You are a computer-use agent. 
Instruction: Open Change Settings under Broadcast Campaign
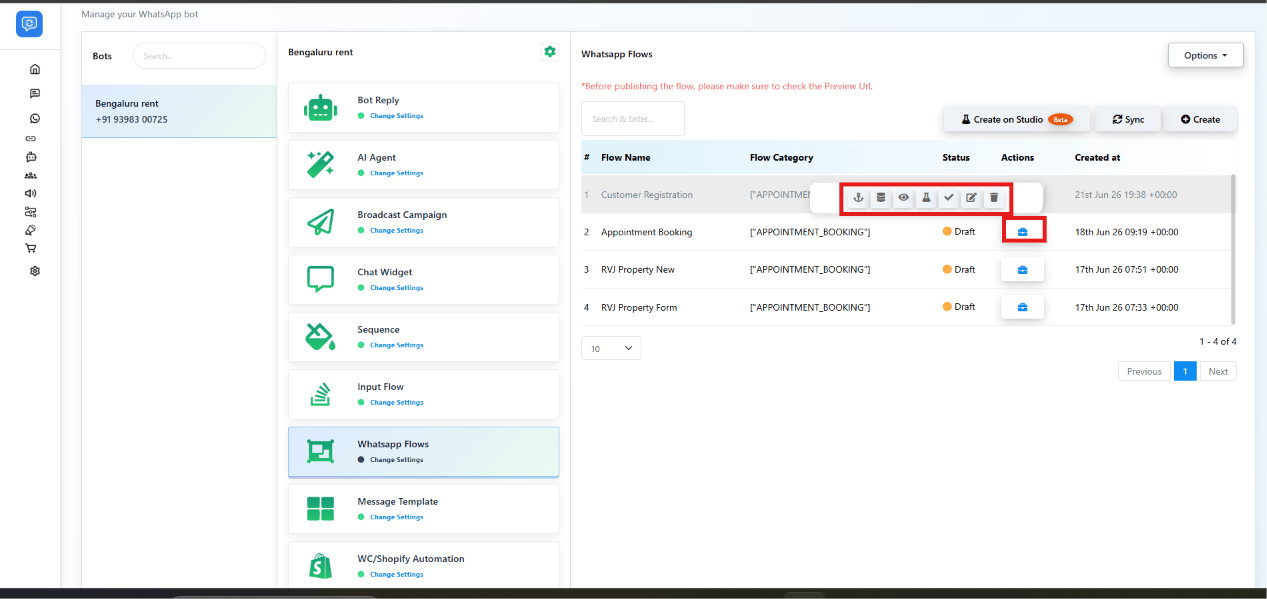click(396, 230)
